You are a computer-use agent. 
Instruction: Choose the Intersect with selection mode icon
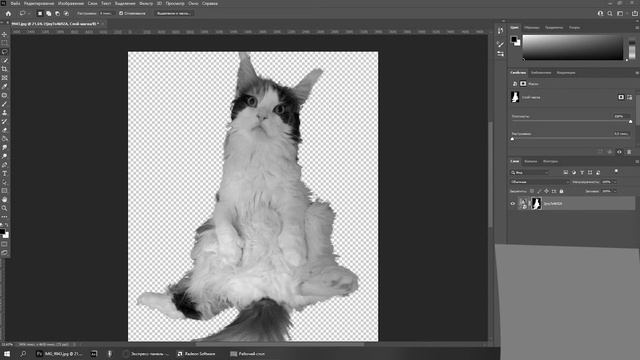[x=66, y=13]
